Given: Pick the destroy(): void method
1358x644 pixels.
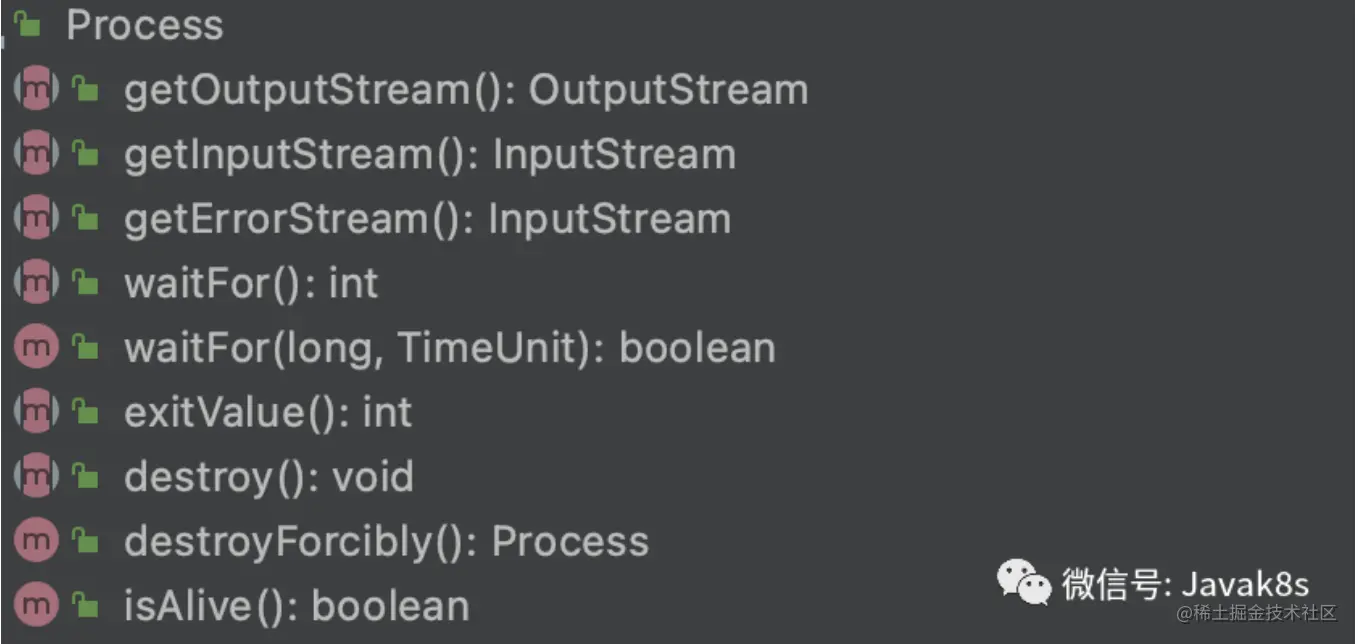Looking at the screenshot, I should (268, 478).
